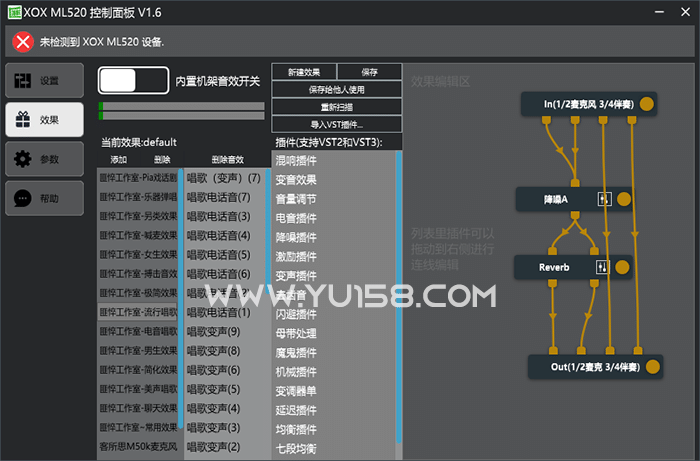Select the 乐器弹唱 effect group

[138, 197]
